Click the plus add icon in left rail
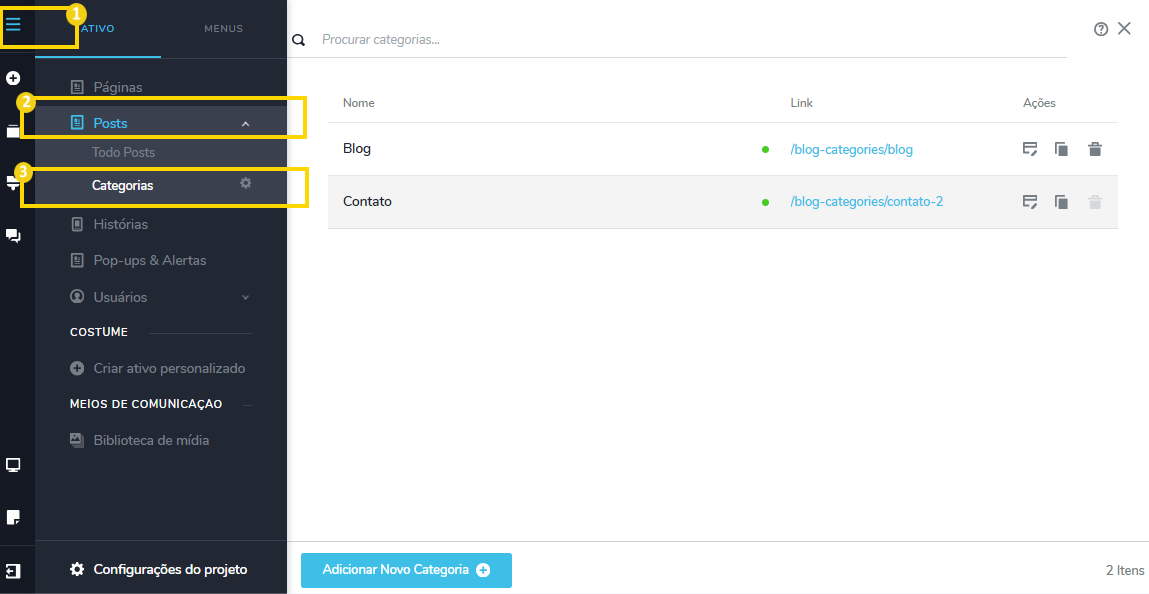Screen dimensions: 1149x594 (14, 78)
